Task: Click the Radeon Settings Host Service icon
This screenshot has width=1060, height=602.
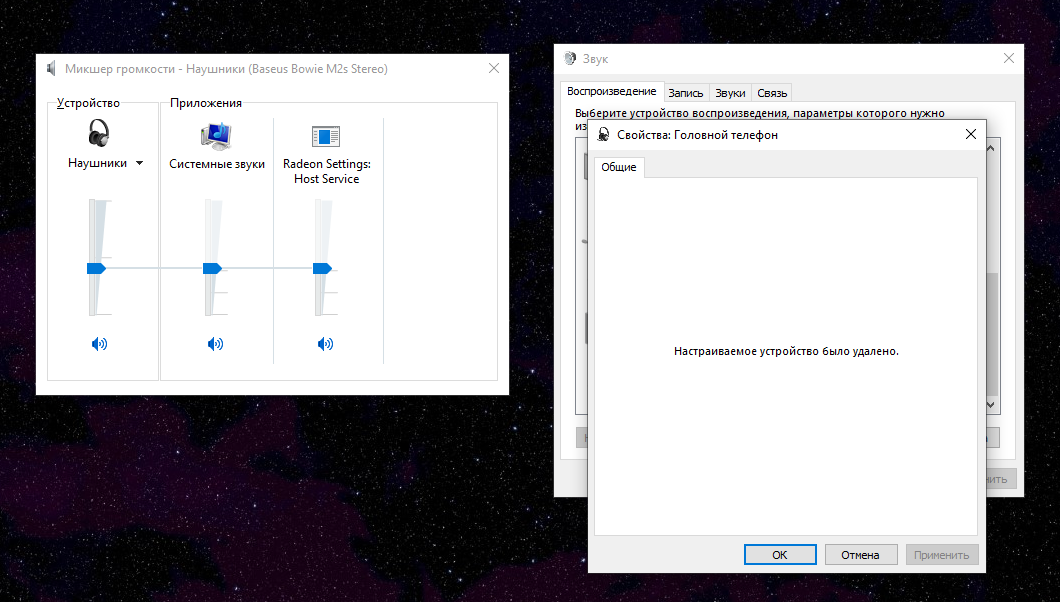Action: point(326,136)
